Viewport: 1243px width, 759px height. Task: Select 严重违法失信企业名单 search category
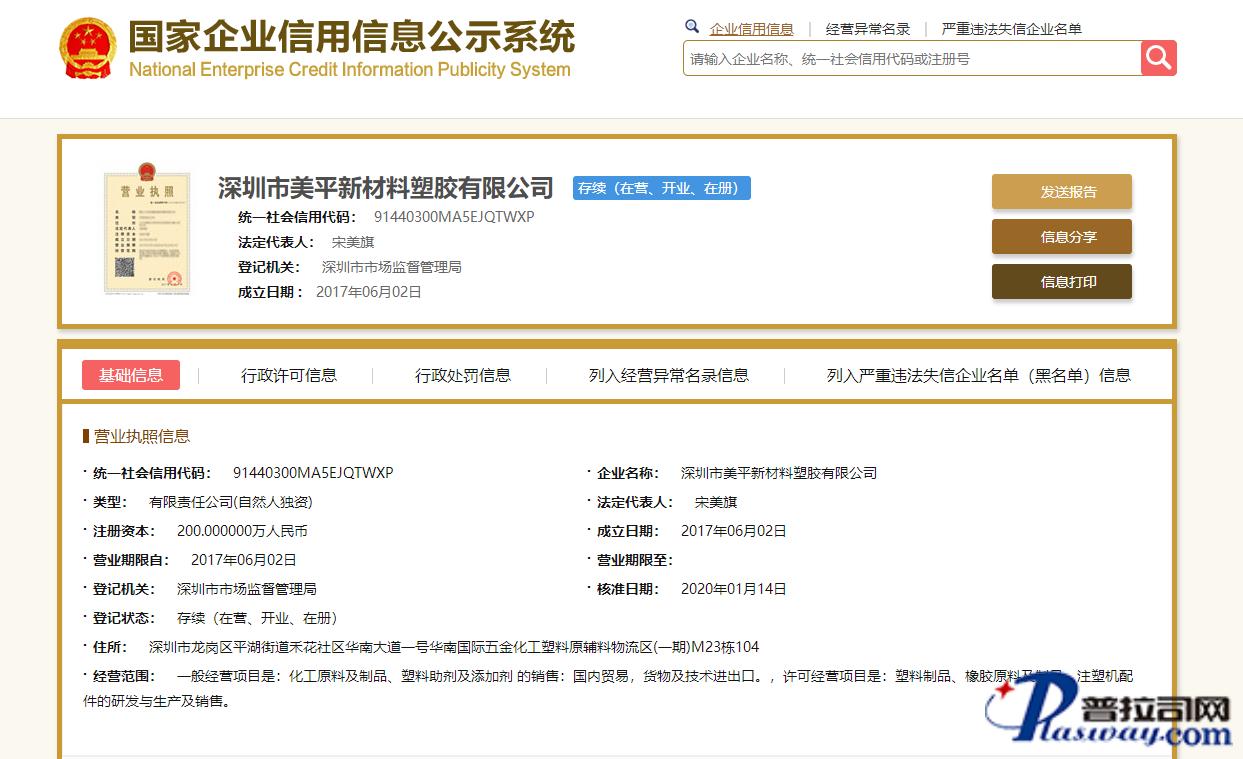pos(1011,29)
